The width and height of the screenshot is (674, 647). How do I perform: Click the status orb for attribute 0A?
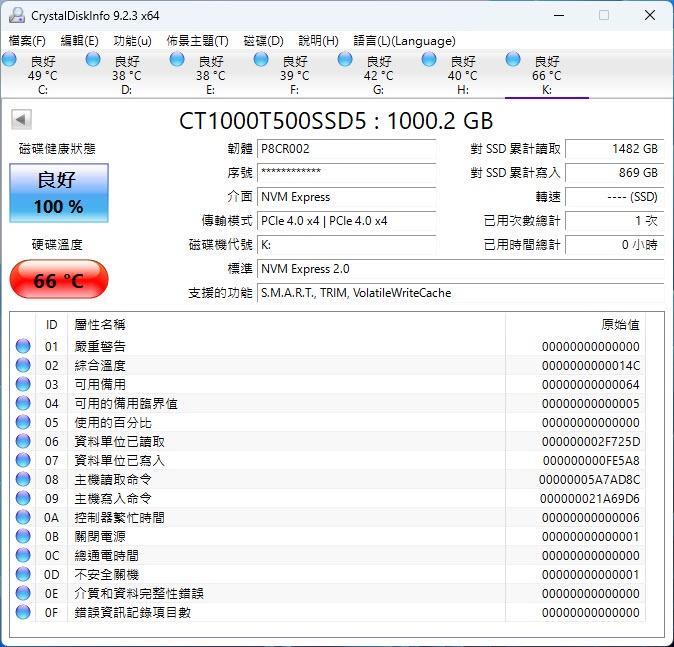pyautogui.click(x=23, y=517)
